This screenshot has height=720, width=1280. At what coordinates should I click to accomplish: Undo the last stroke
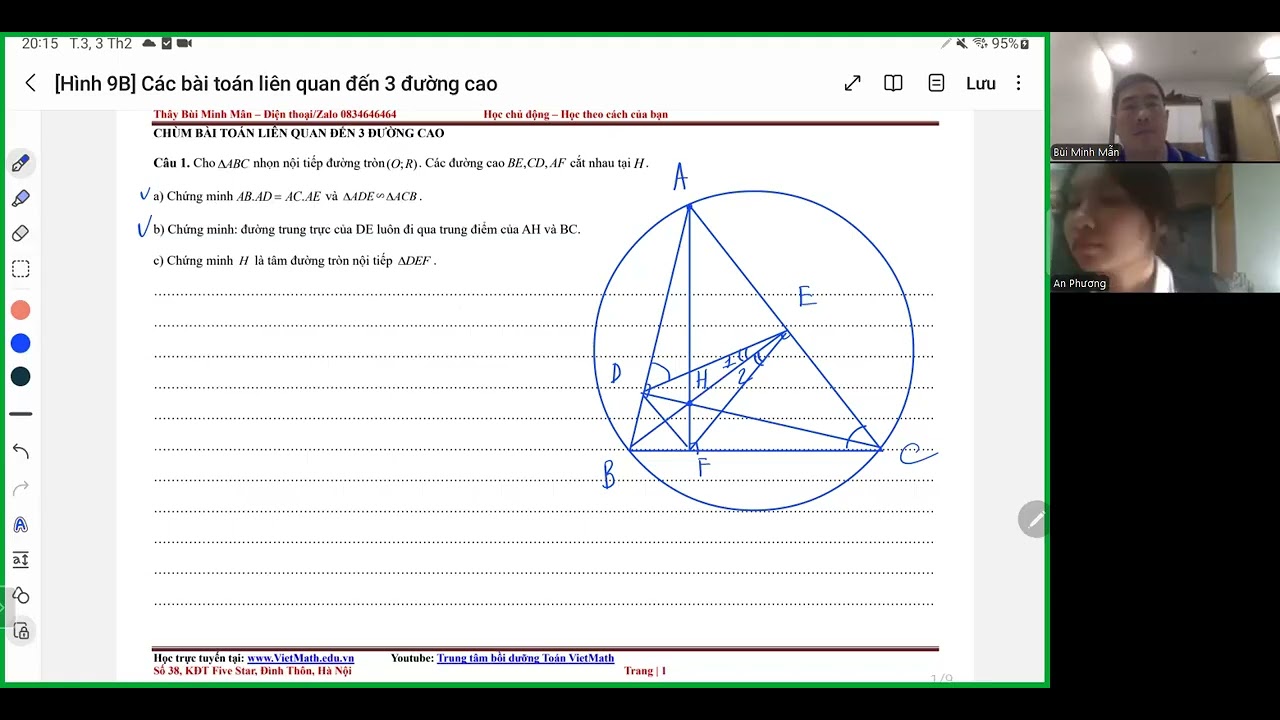[x=20, y=451]
